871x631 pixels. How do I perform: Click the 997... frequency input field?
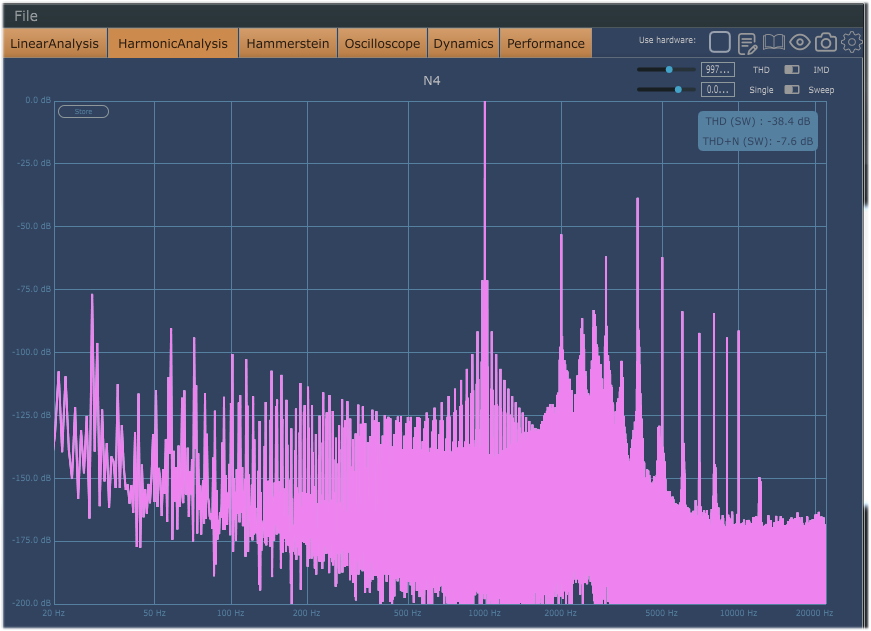click(x=718, y=69)
